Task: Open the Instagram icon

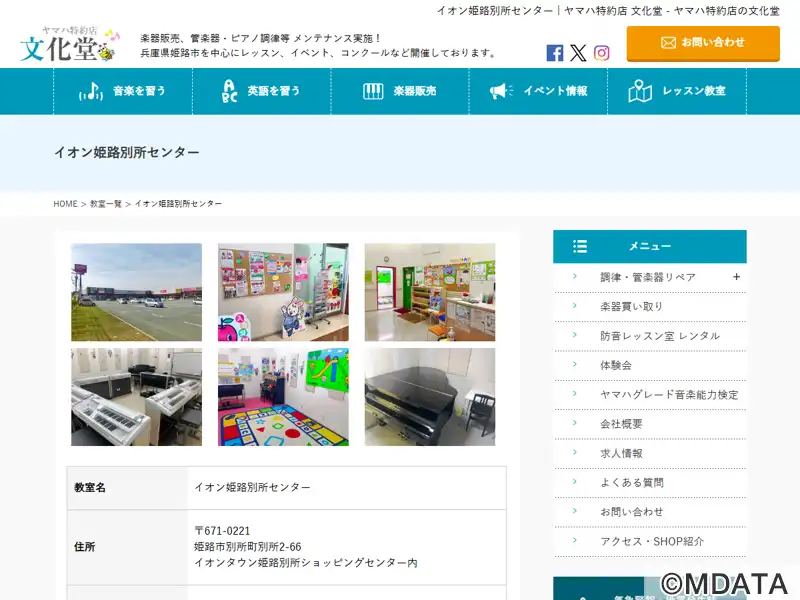Action: tap(601, 53)
